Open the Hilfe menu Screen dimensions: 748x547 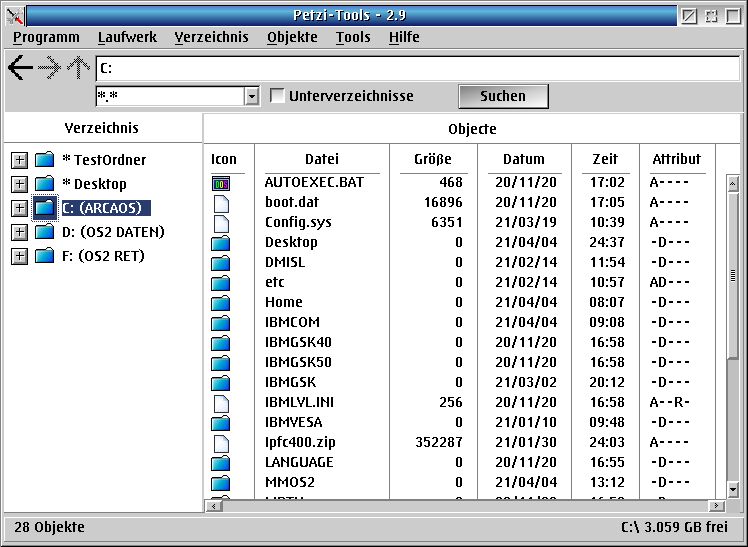[x=404, y=37]
